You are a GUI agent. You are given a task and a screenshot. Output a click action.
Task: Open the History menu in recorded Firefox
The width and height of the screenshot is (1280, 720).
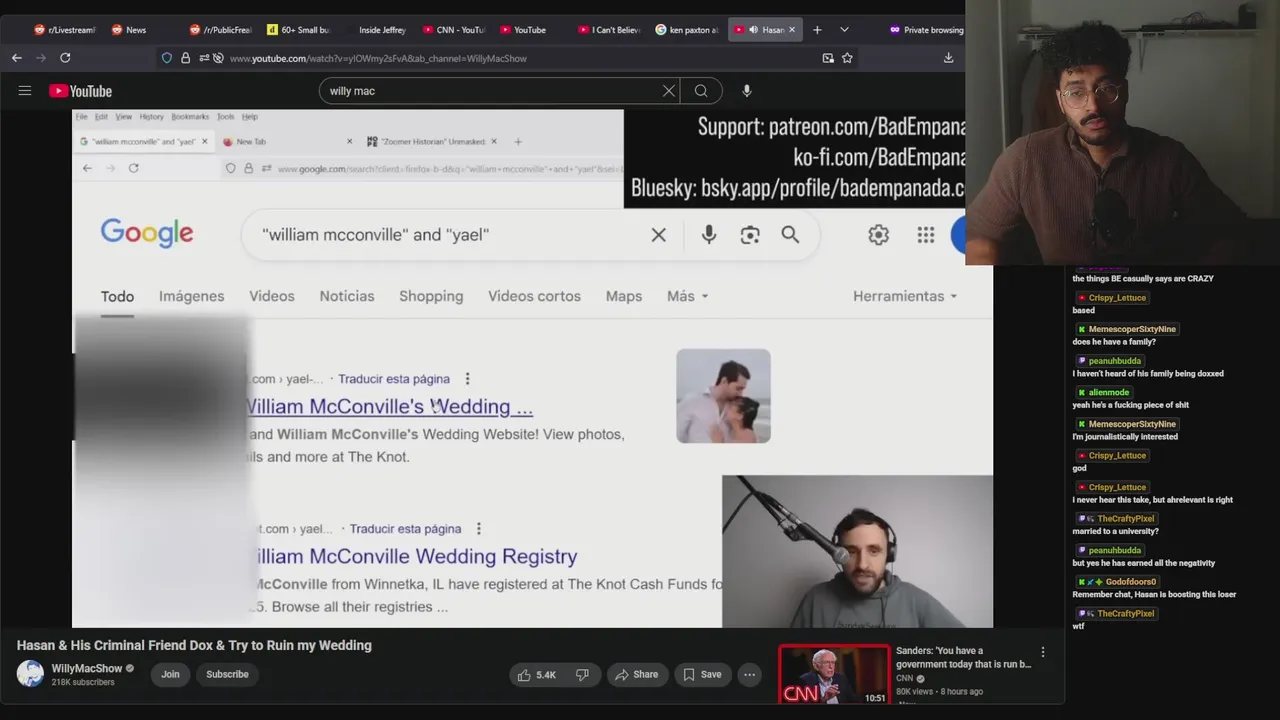point(151,117)
